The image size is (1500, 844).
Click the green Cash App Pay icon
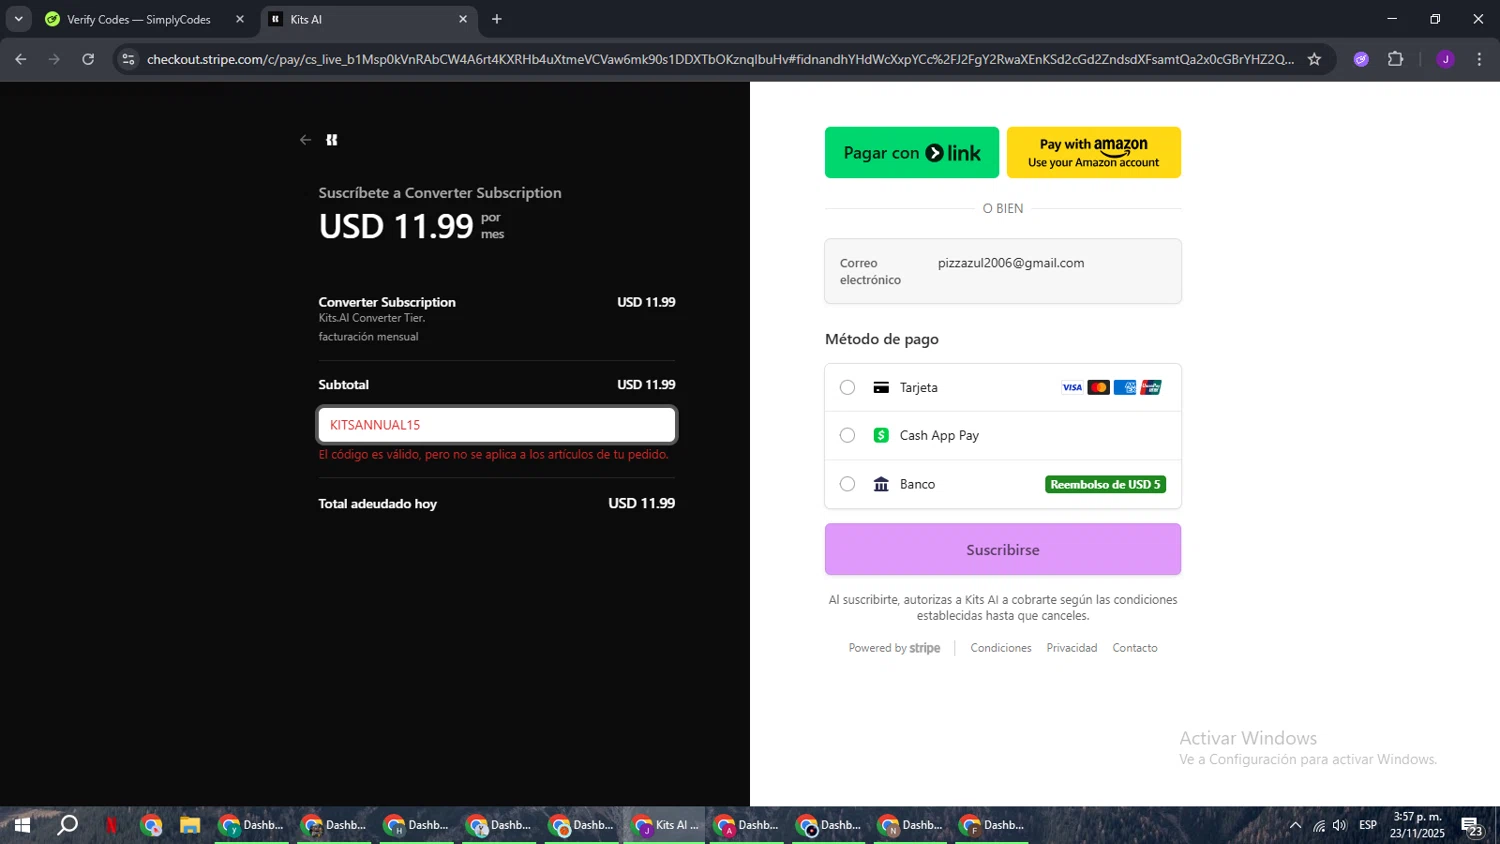[881, 435]
